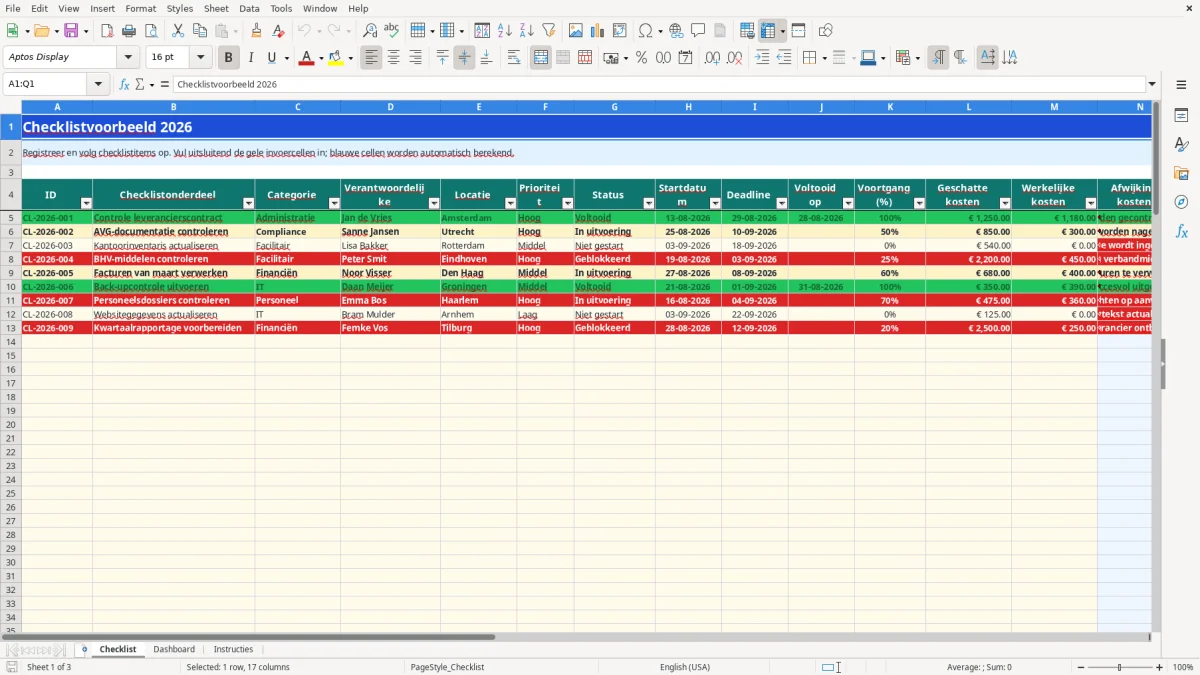Click the PageStyle_Checklist status field
1200x675 pixels.
click(x=447, y=667)
